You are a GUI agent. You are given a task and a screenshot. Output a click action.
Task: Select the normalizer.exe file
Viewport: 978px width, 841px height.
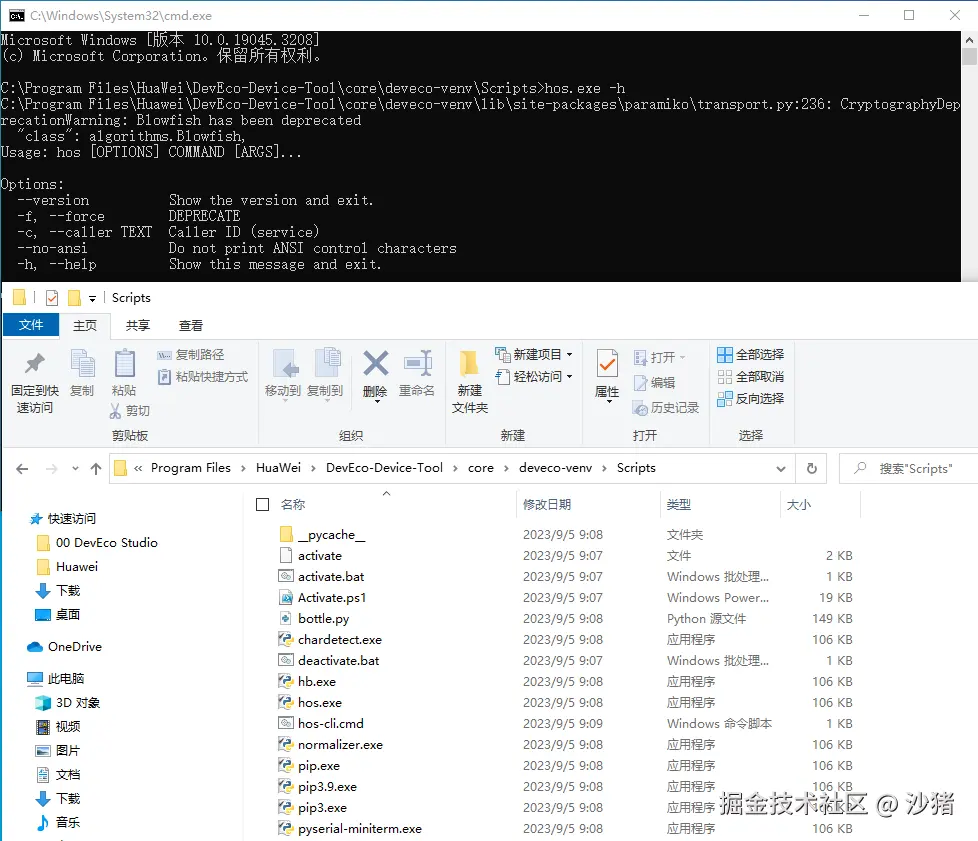[340, 744]
